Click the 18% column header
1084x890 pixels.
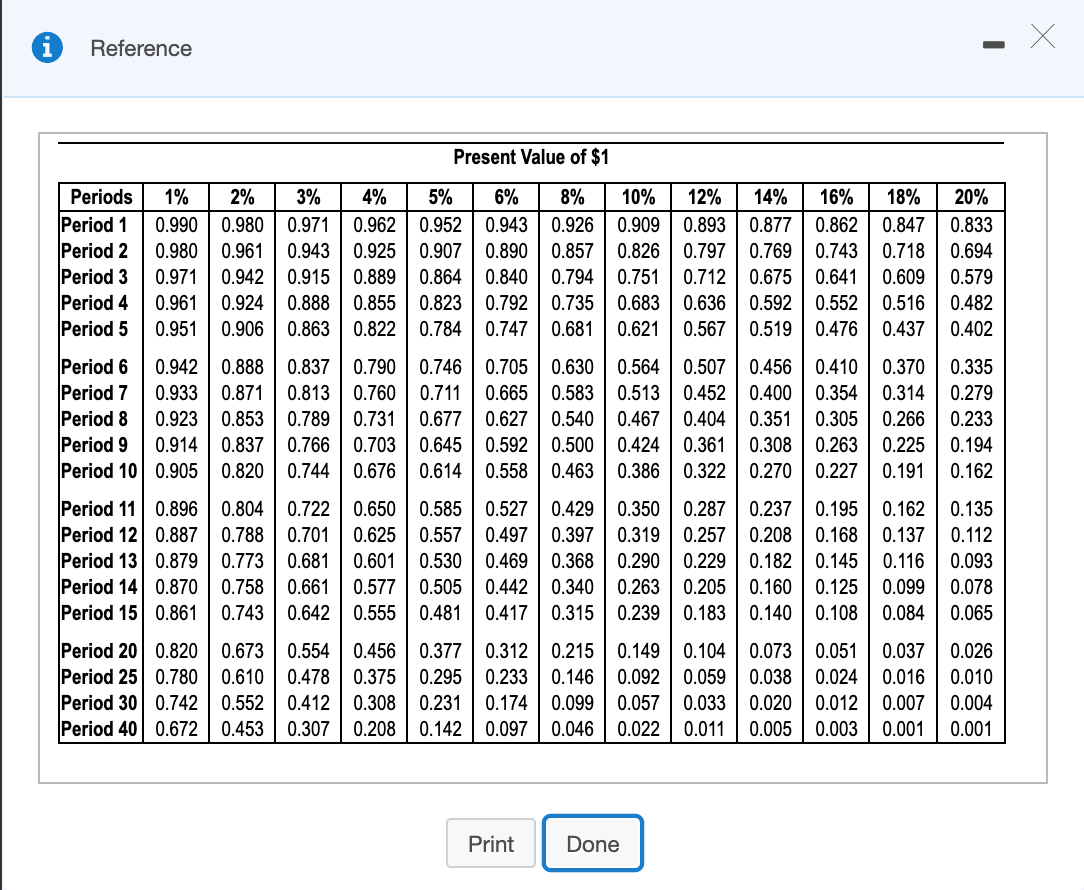(904, 197)
